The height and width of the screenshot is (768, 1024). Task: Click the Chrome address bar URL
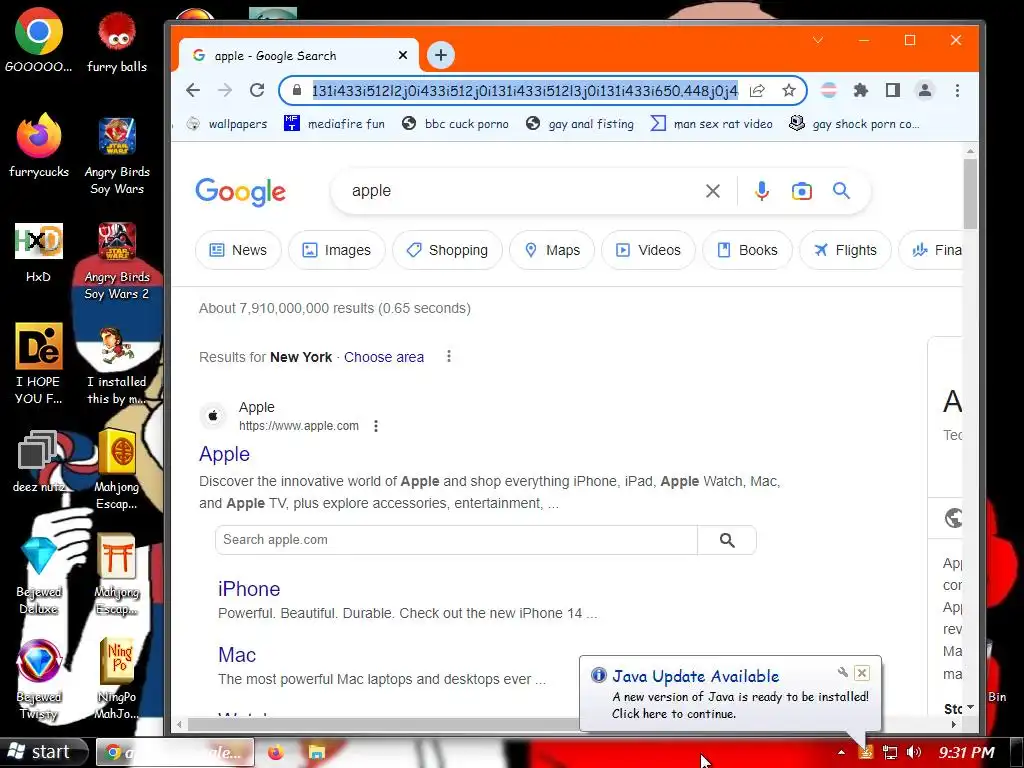point(524,90)
